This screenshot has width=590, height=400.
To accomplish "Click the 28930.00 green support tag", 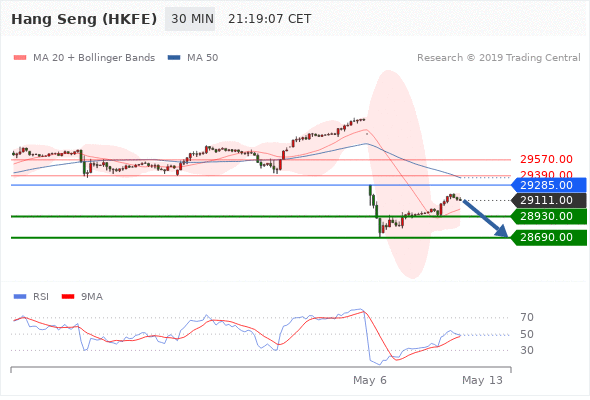I will [x=549, y=216].
